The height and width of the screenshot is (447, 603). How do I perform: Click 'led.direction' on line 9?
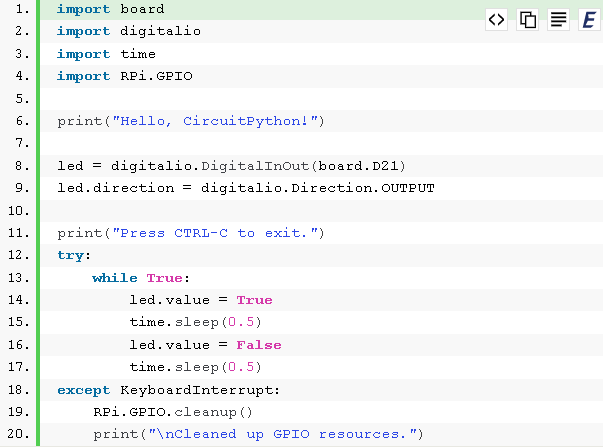point(115,188)
